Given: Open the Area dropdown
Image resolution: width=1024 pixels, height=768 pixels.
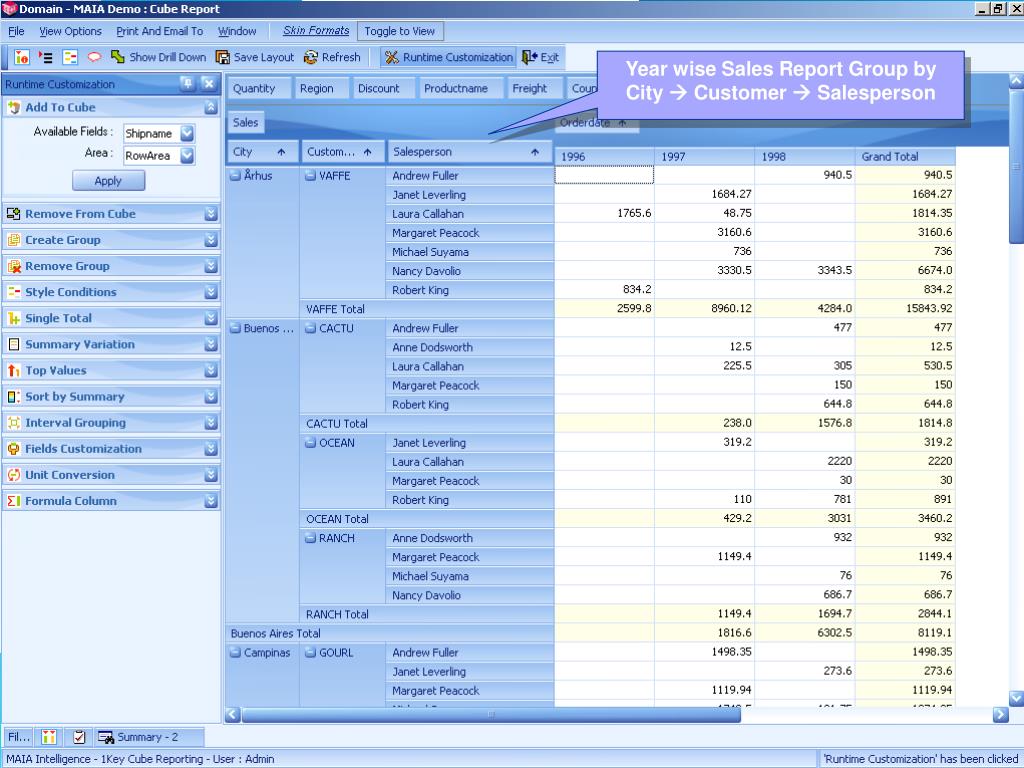Looking at the screenshot, I should click(x=187, y=155).
